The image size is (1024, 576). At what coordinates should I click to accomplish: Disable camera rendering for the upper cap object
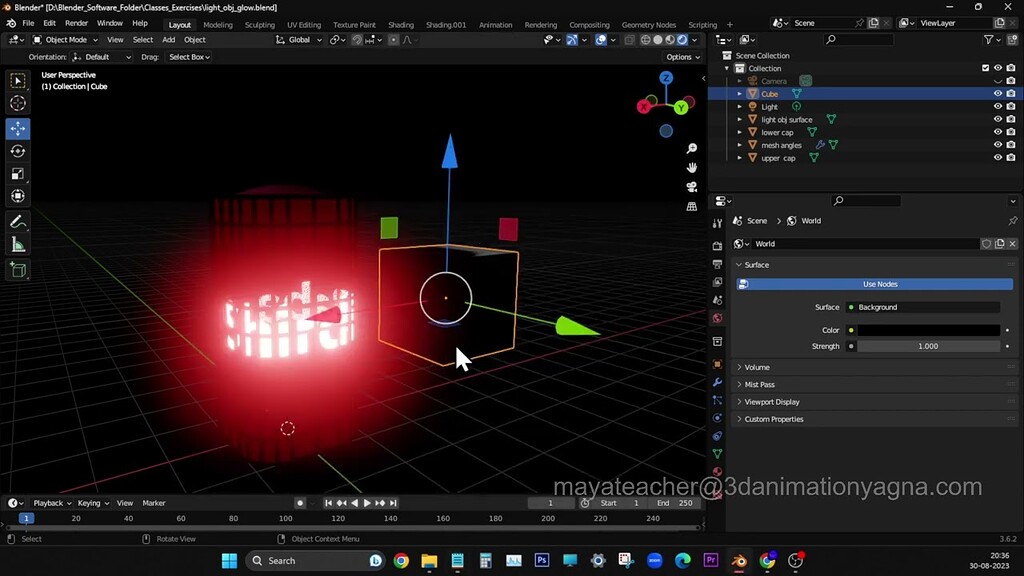1010,158
